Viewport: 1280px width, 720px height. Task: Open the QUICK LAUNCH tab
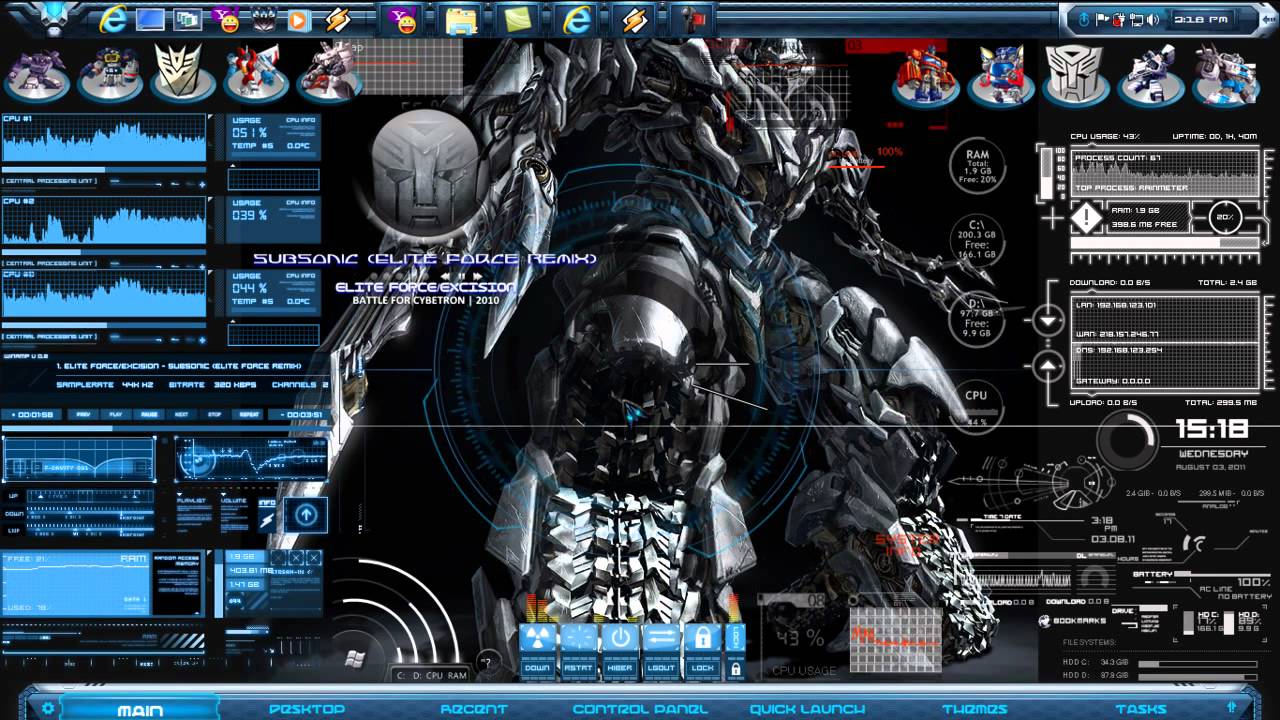[807, 709]
